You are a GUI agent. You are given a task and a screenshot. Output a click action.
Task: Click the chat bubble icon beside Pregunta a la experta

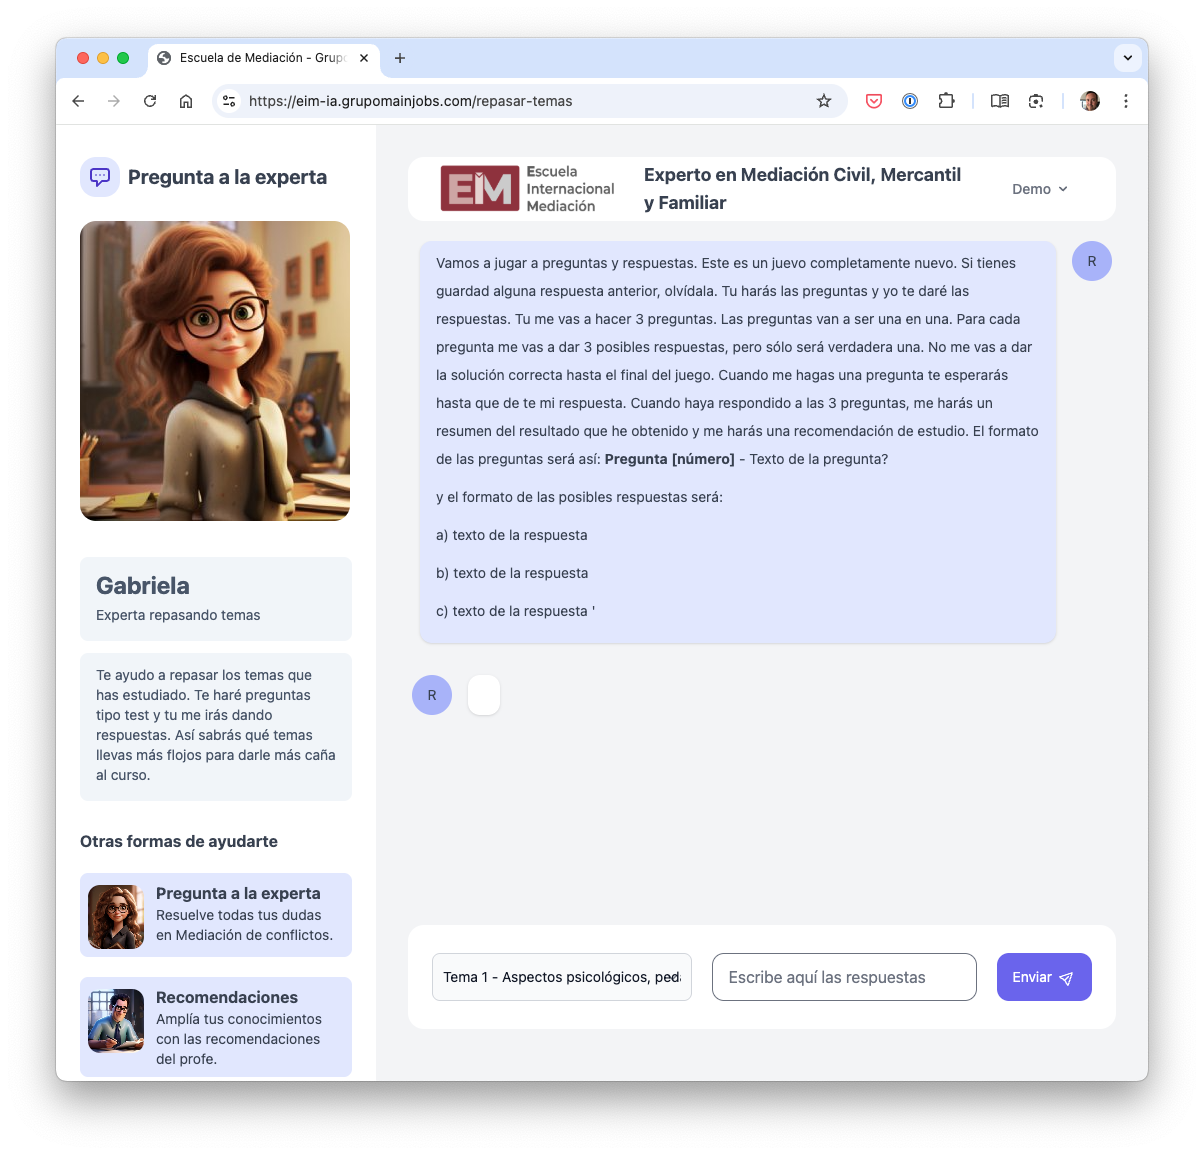pyautogui.click(x=100, y=177)
